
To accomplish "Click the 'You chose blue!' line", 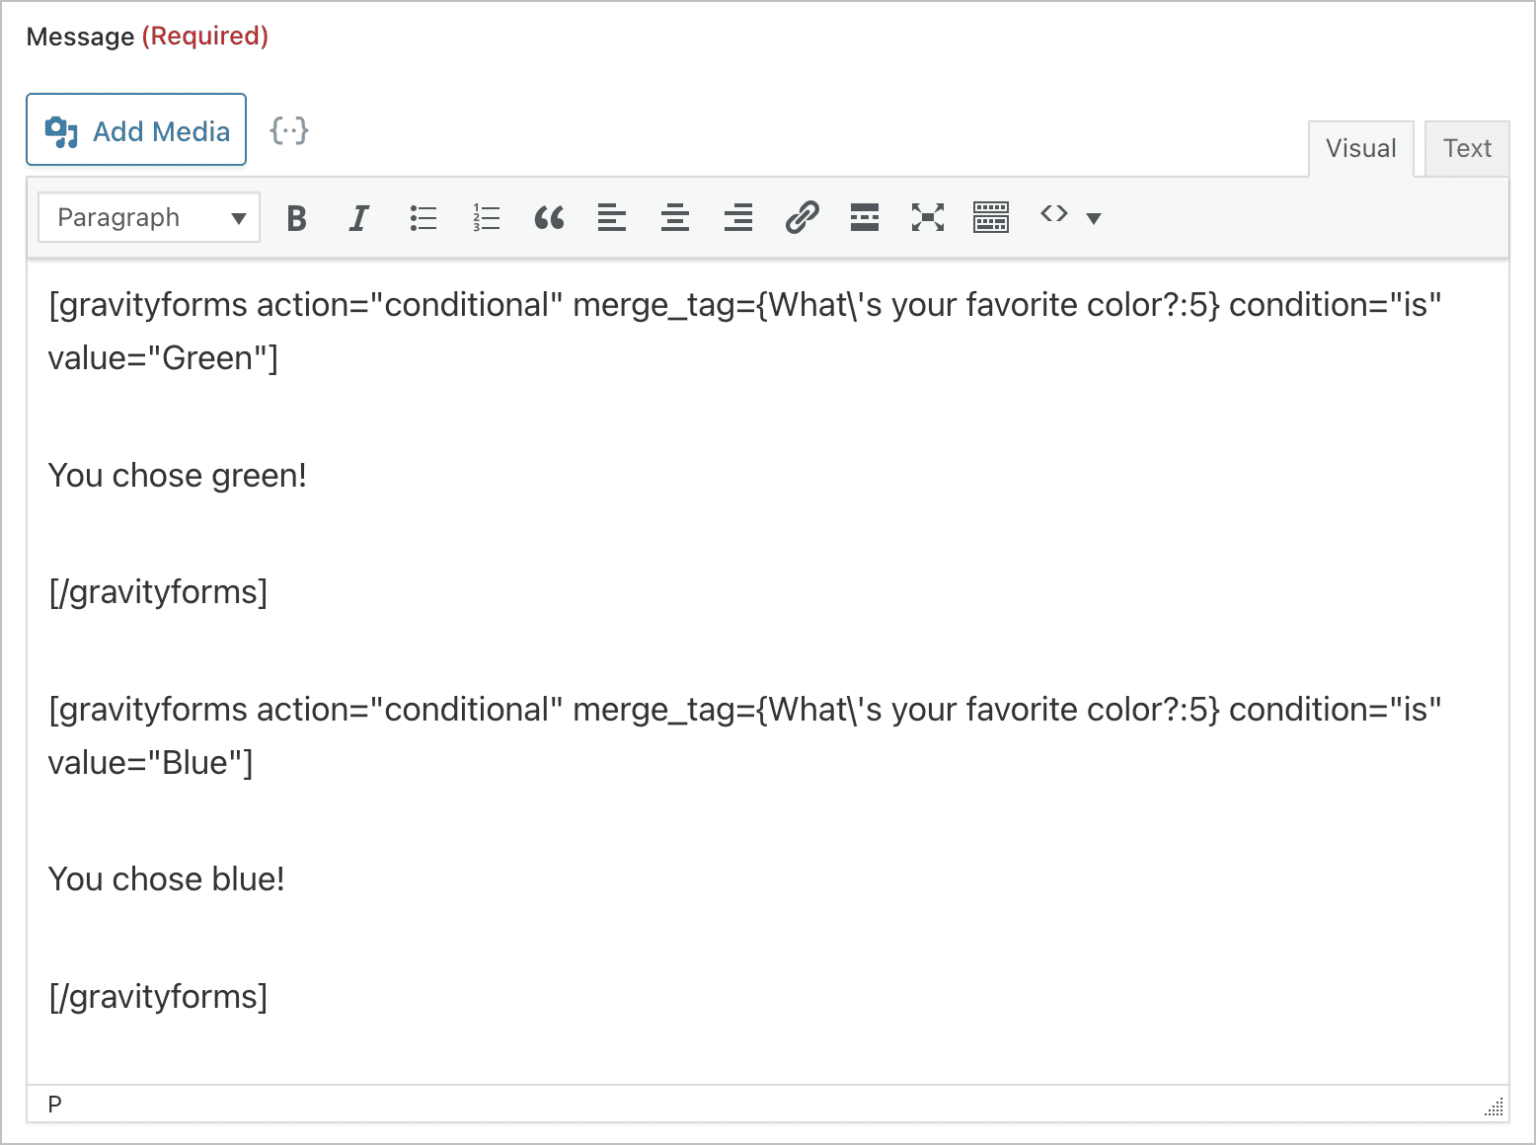I will coord(166,879).
